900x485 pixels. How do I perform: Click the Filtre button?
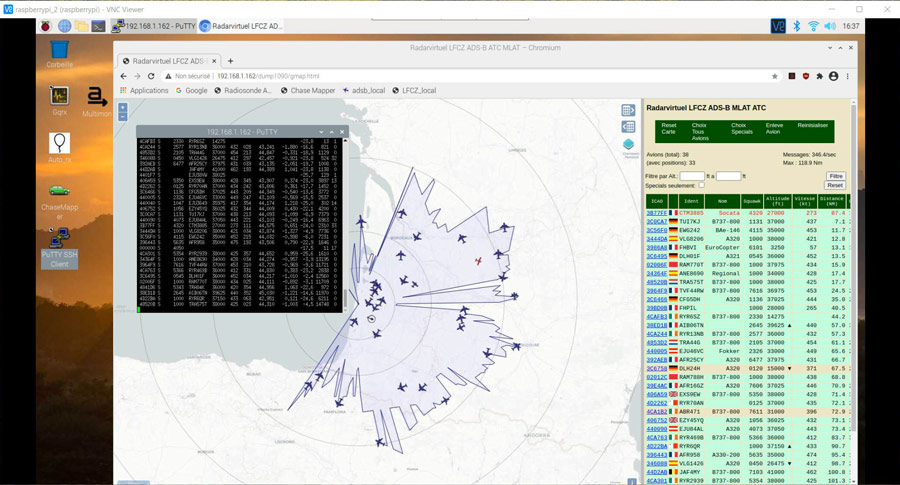[x=836, y=176]
